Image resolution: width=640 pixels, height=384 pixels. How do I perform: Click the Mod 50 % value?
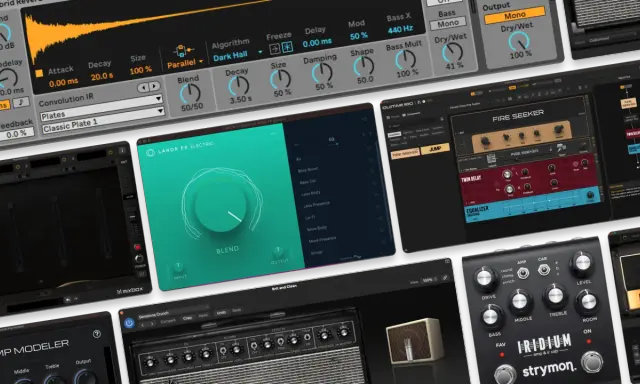click(359, 36)
